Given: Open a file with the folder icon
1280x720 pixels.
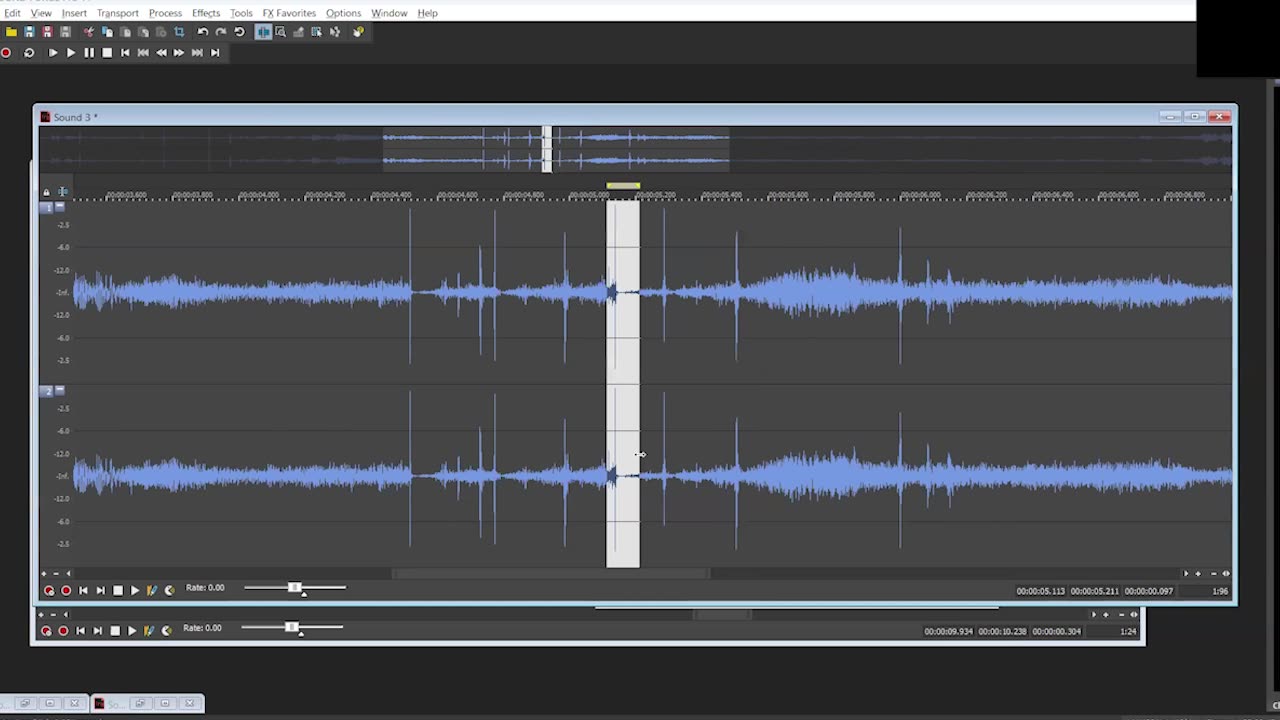Looking at the screenshot, I should 11,32.
